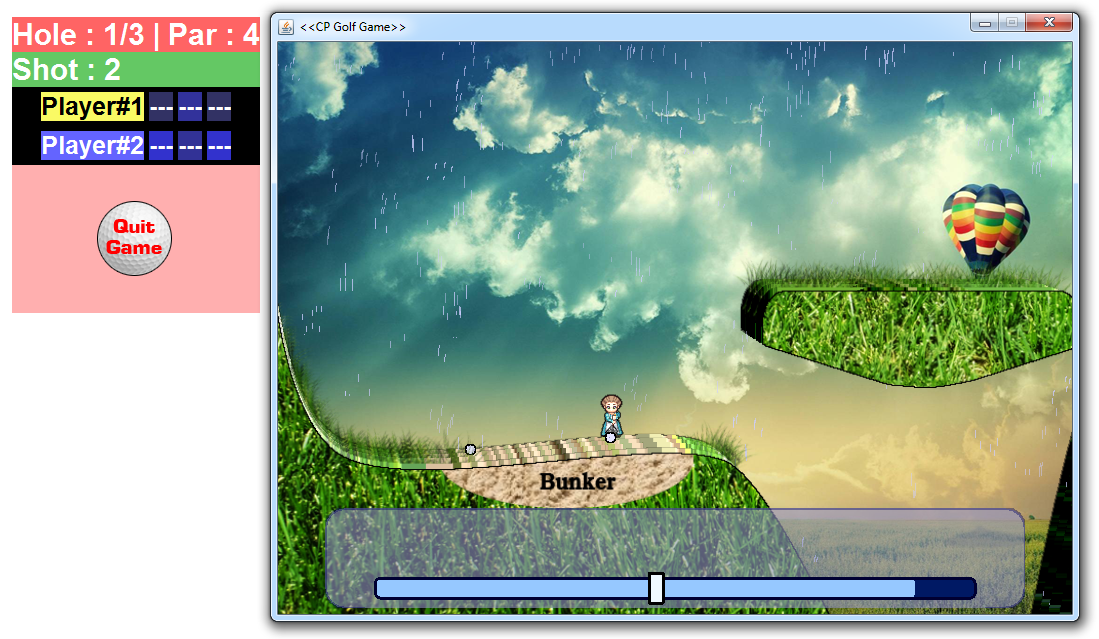Click the Java icon in the title bar
The height and width of the screenshot is (639, 1099).
(286, 26)
